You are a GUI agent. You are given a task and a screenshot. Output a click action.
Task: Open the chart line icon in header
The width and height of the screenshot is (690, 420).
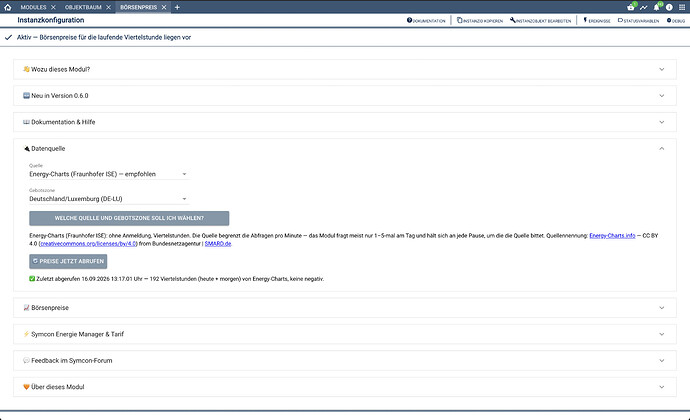[x=644, y=7]
